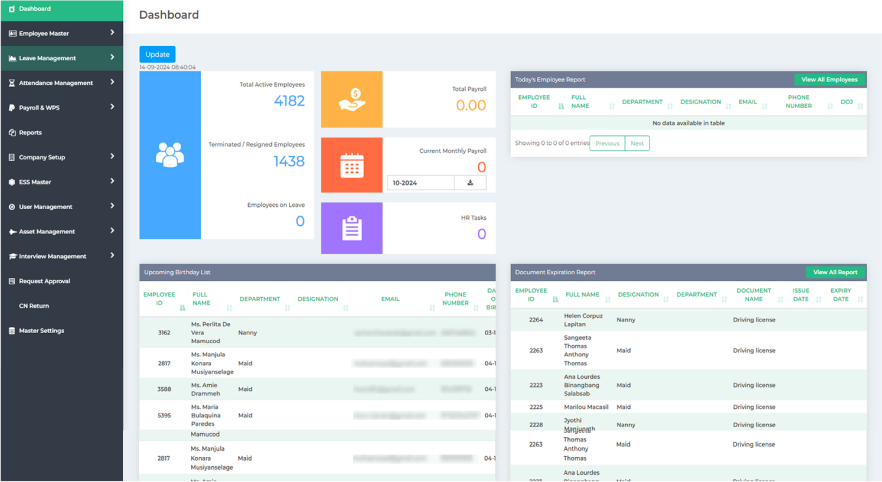
Task: Click the Master Settings icon
Action: (x=12, y=331)
